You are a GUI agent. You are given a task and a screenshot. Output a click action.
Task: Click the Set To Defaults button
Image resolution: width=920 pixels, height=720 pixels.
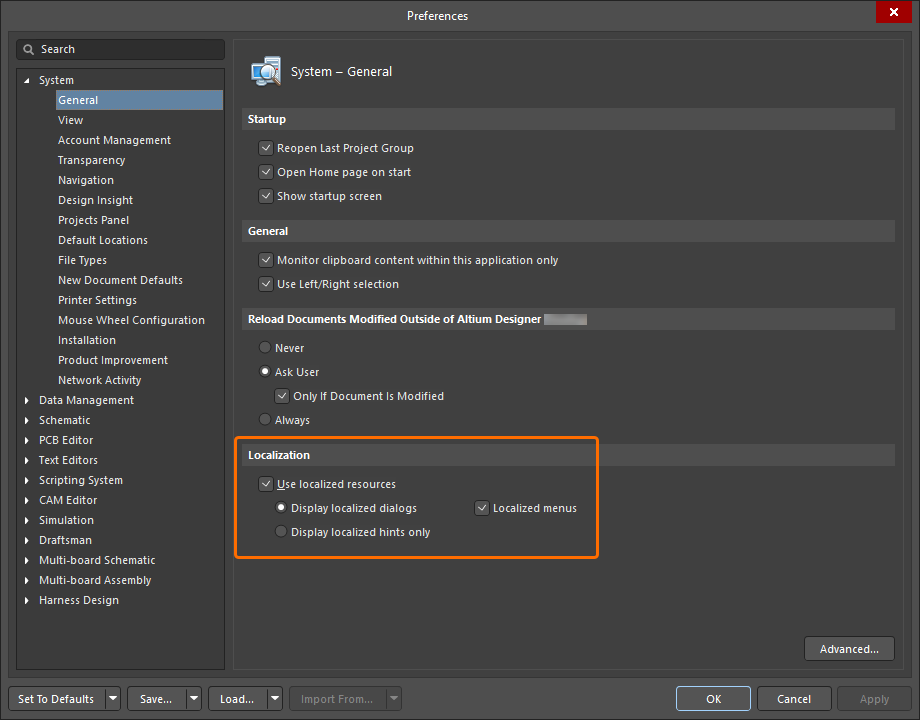click(x=56, y=699)
